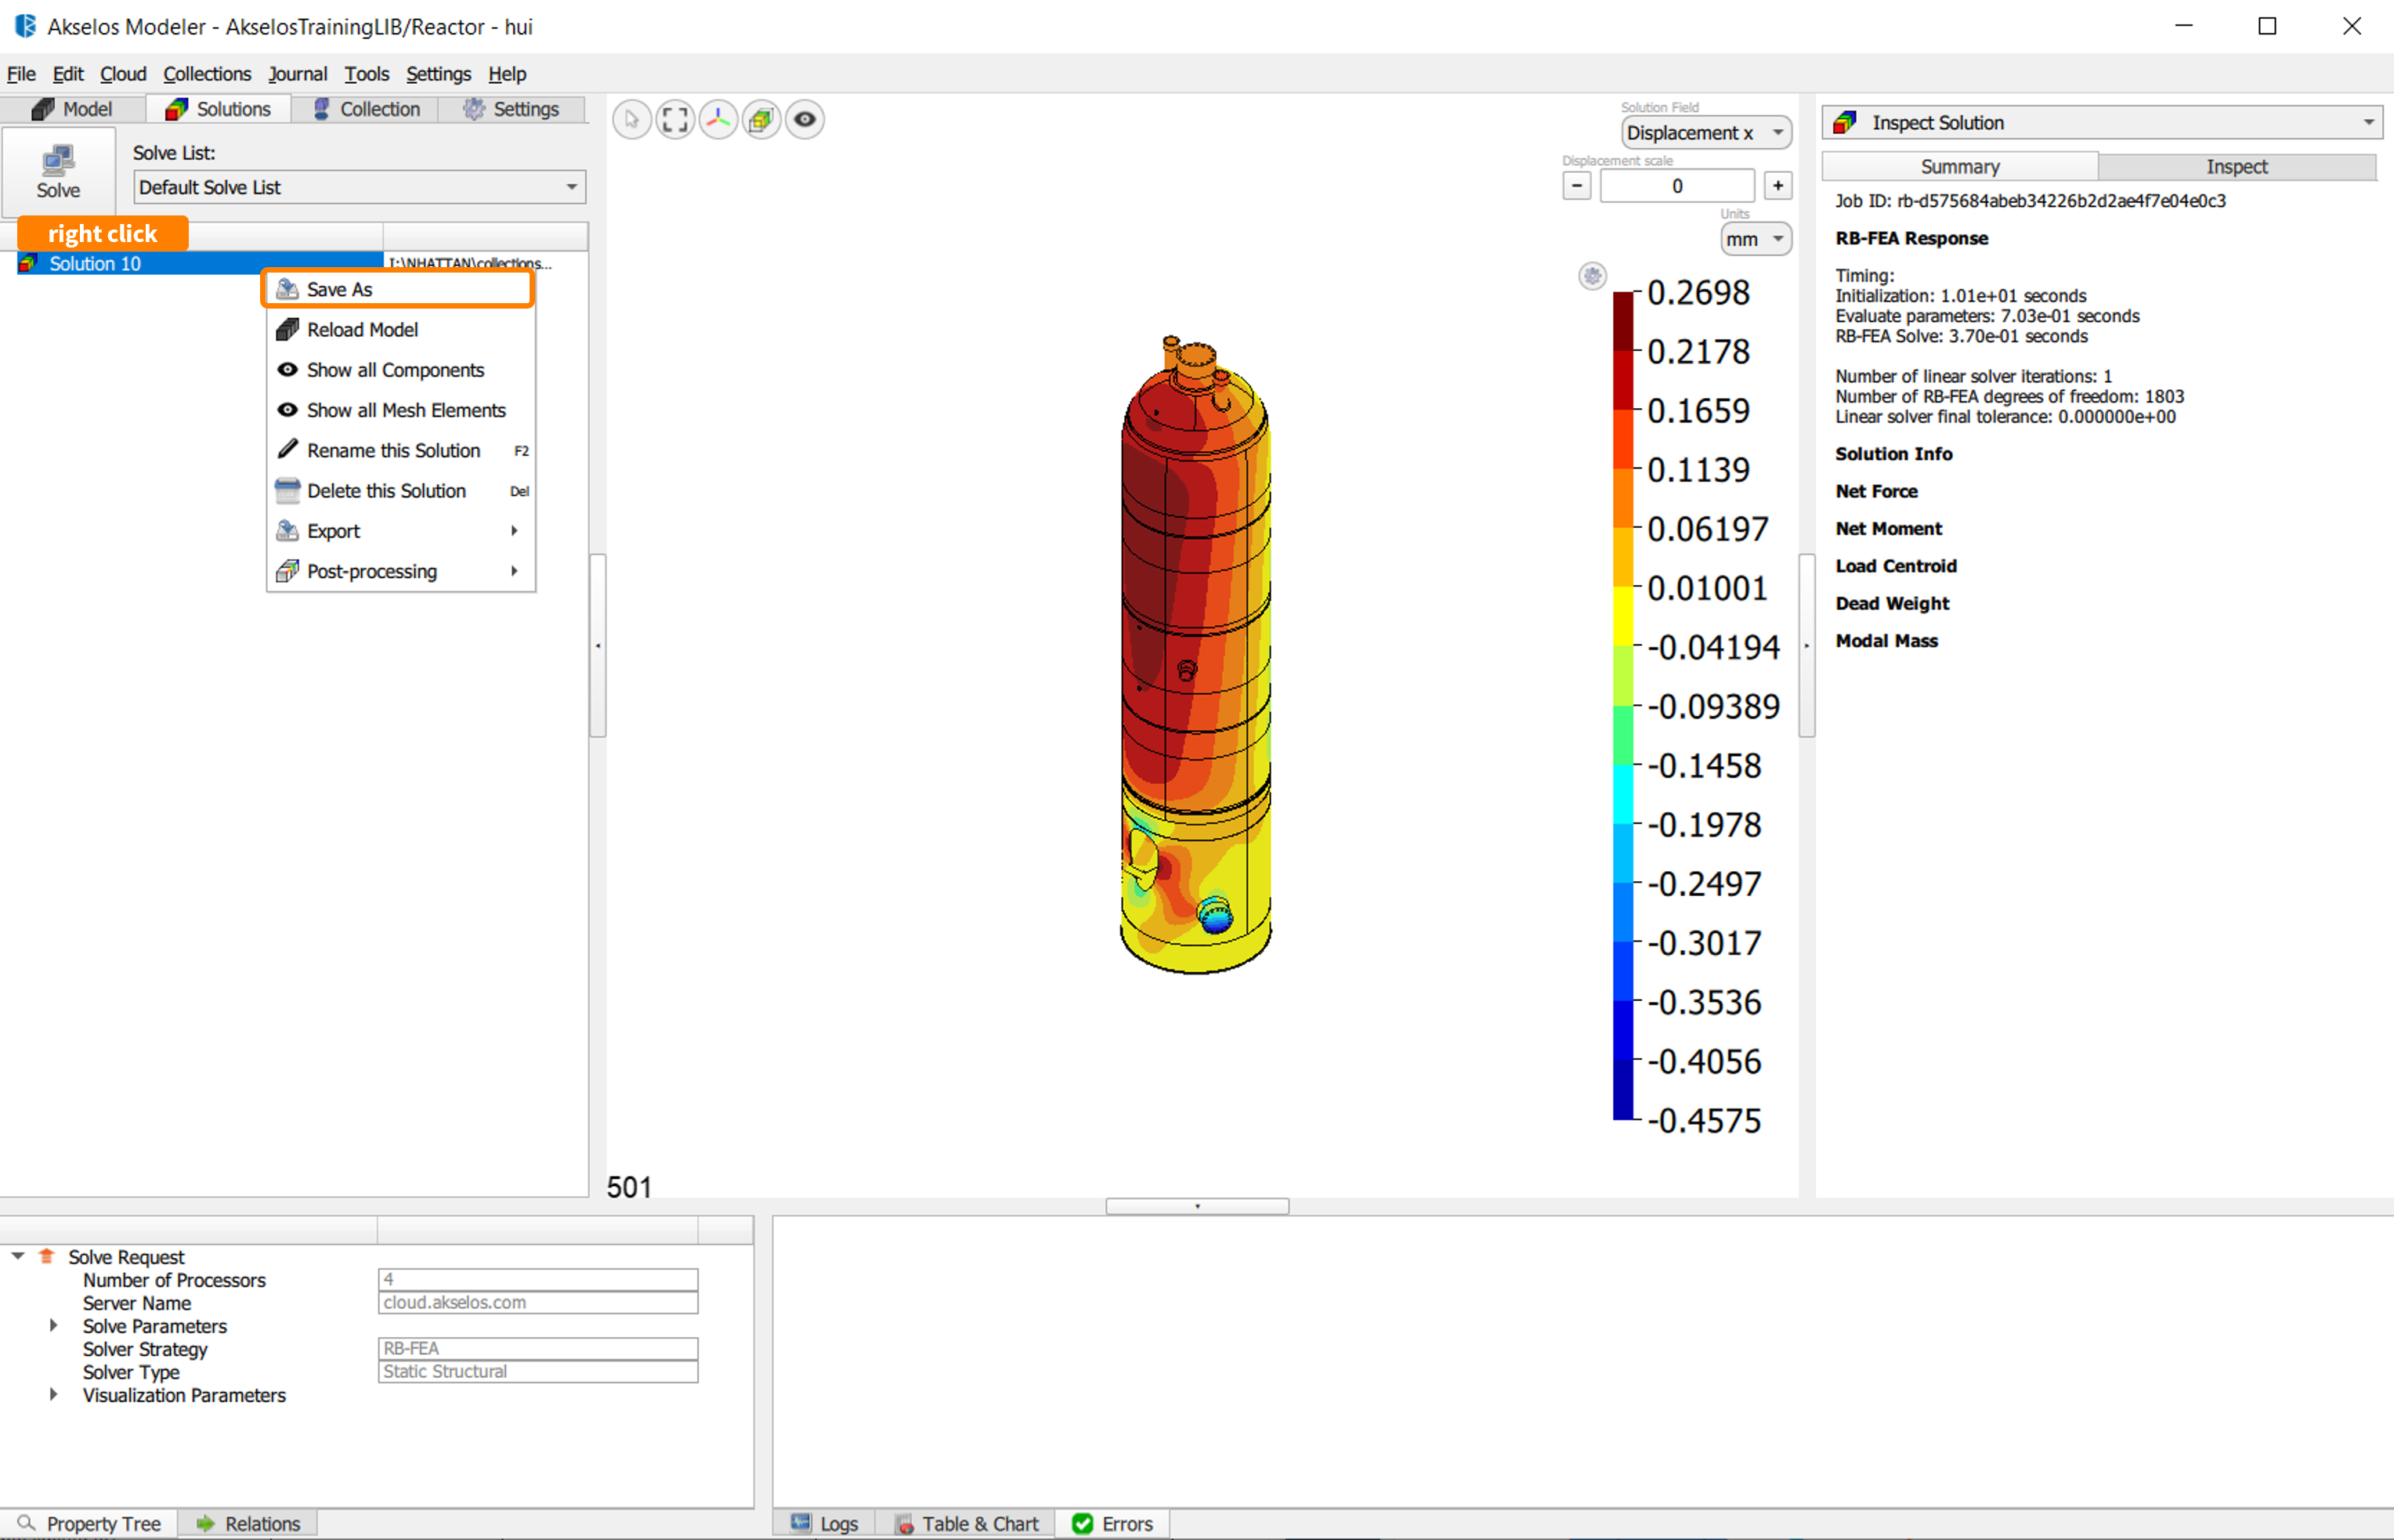Viewport: 2394px width, 1540px height.
Task: Click the fit-to-view frame icon in viewport toolbar
Action: (675, 120)
